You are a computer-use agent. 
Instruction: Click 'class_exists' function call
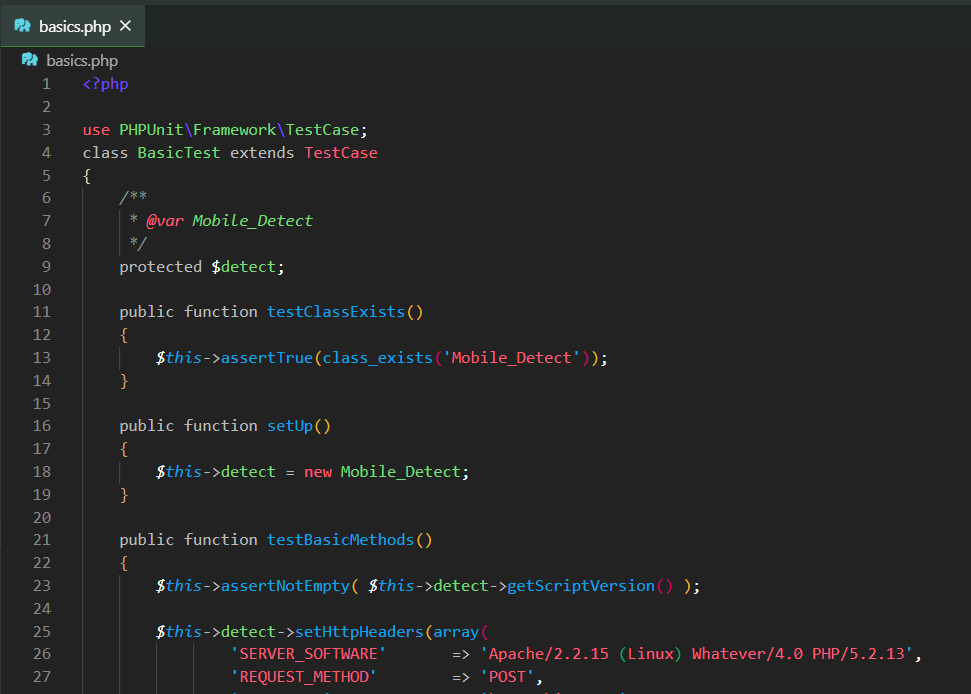377,358
